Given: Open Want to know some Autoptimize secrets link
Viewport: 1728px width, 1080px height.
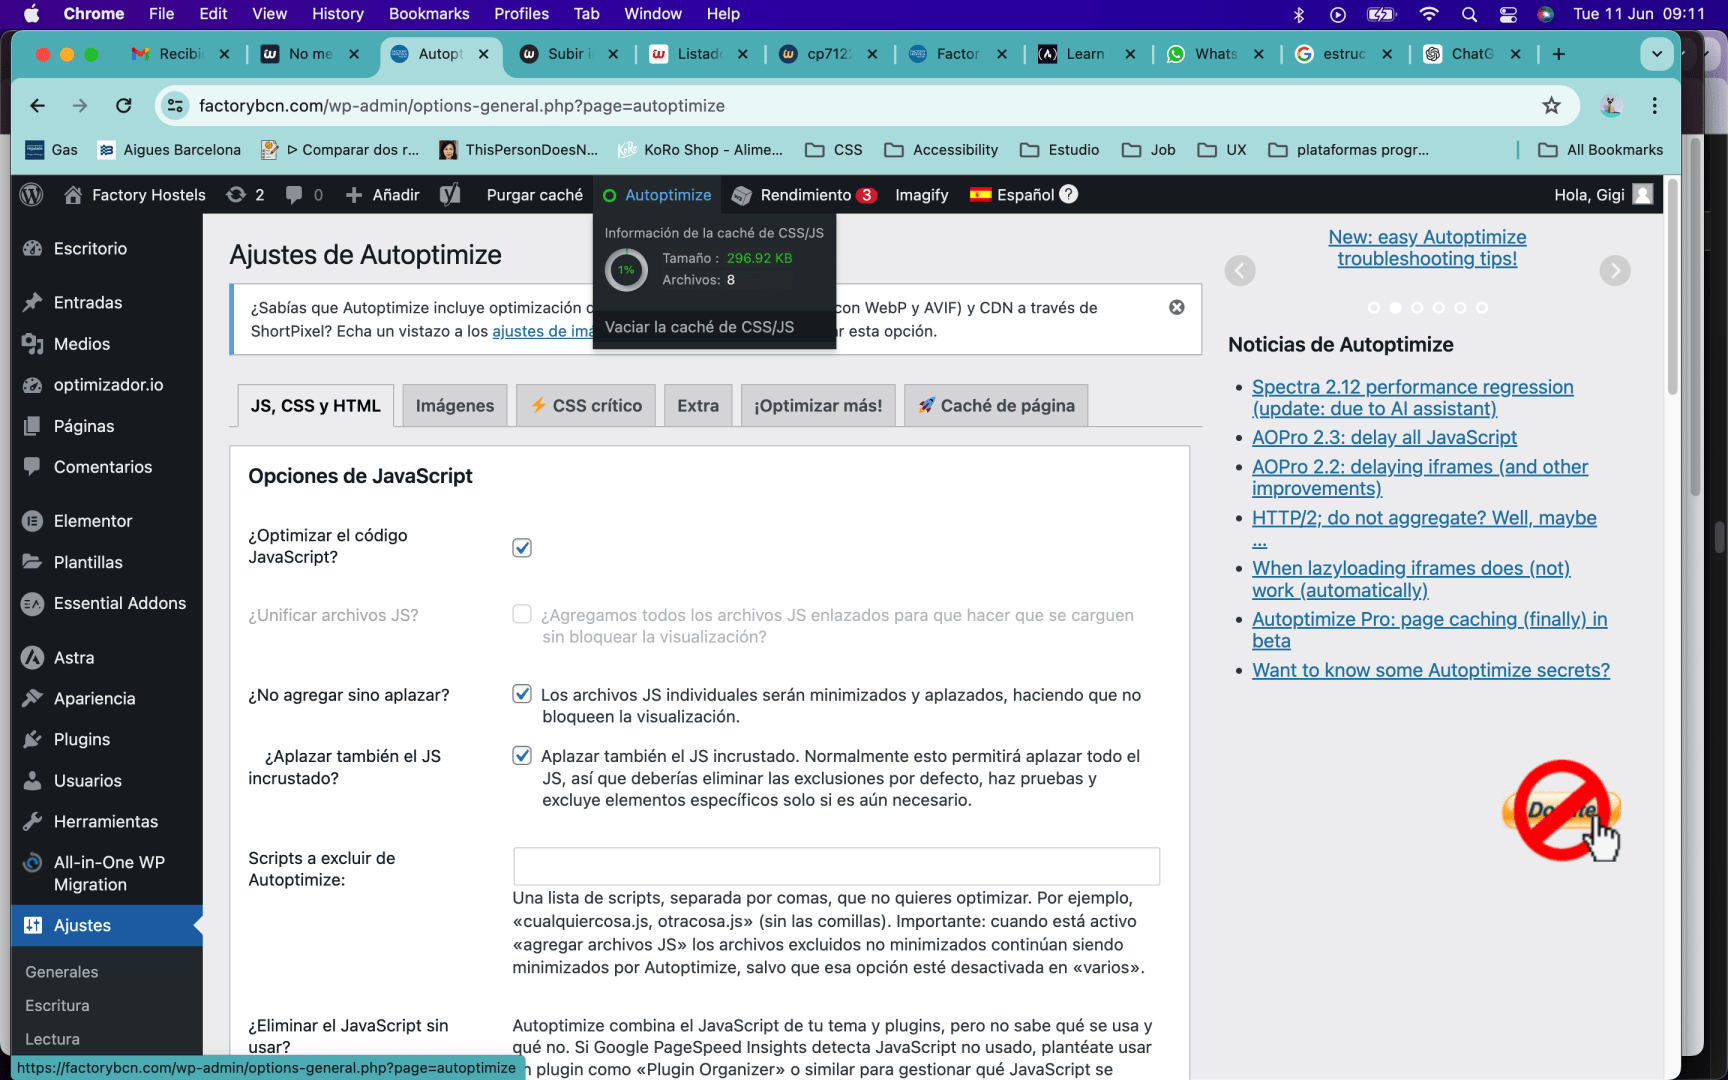Looking at the screenshot, I should pyautogui.click(x=1431, y=671).
